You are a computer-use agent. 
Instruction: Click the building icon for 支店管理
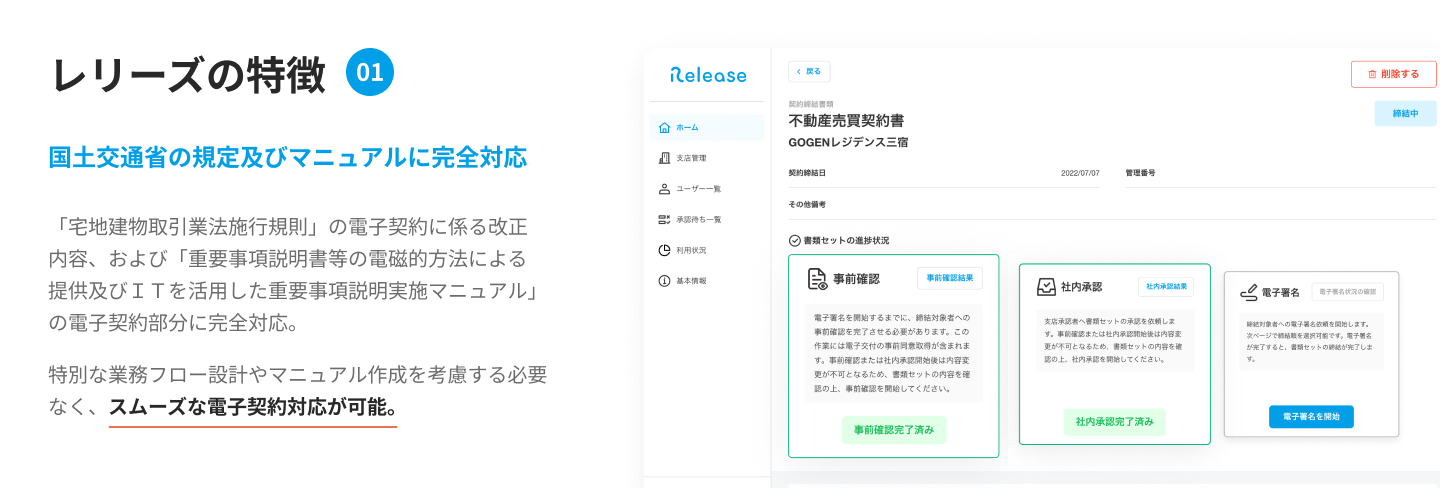[x=665, y=158]
